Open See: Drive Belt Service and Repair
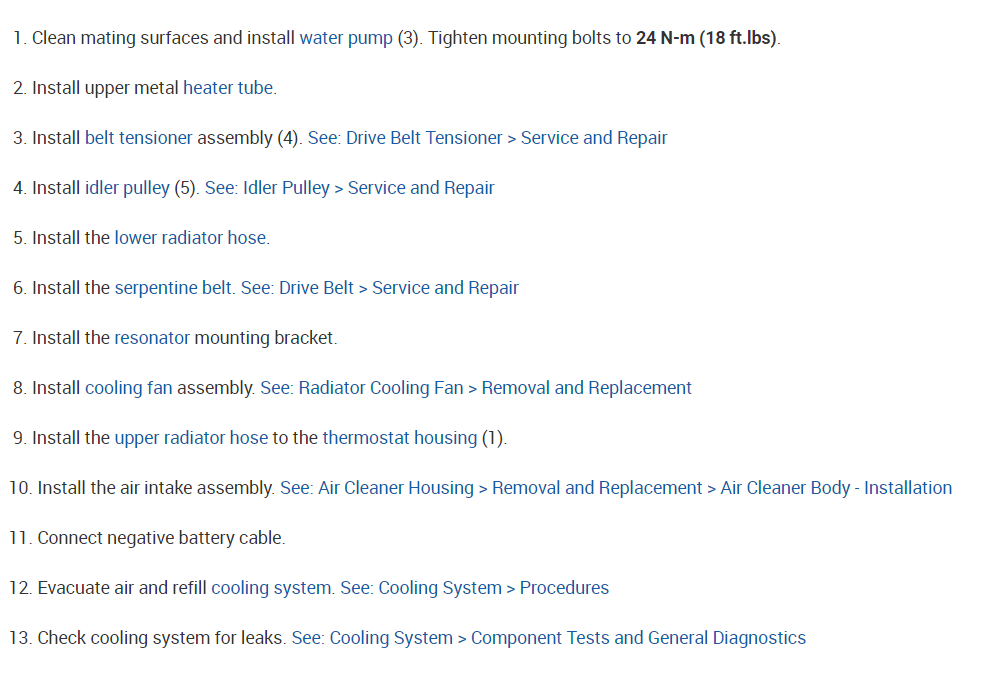The height and width of the screenshot is (683, 1008). tap(380, 288)
